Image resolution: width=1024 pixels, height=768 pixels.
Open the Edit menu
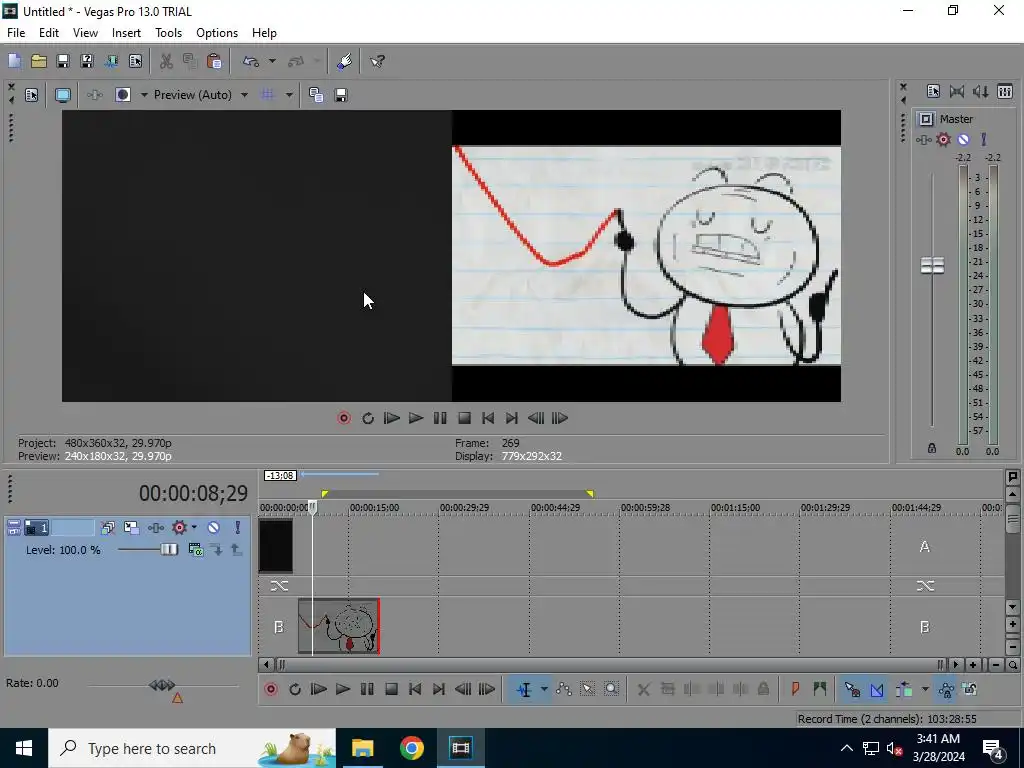click(x=49, y=33)
